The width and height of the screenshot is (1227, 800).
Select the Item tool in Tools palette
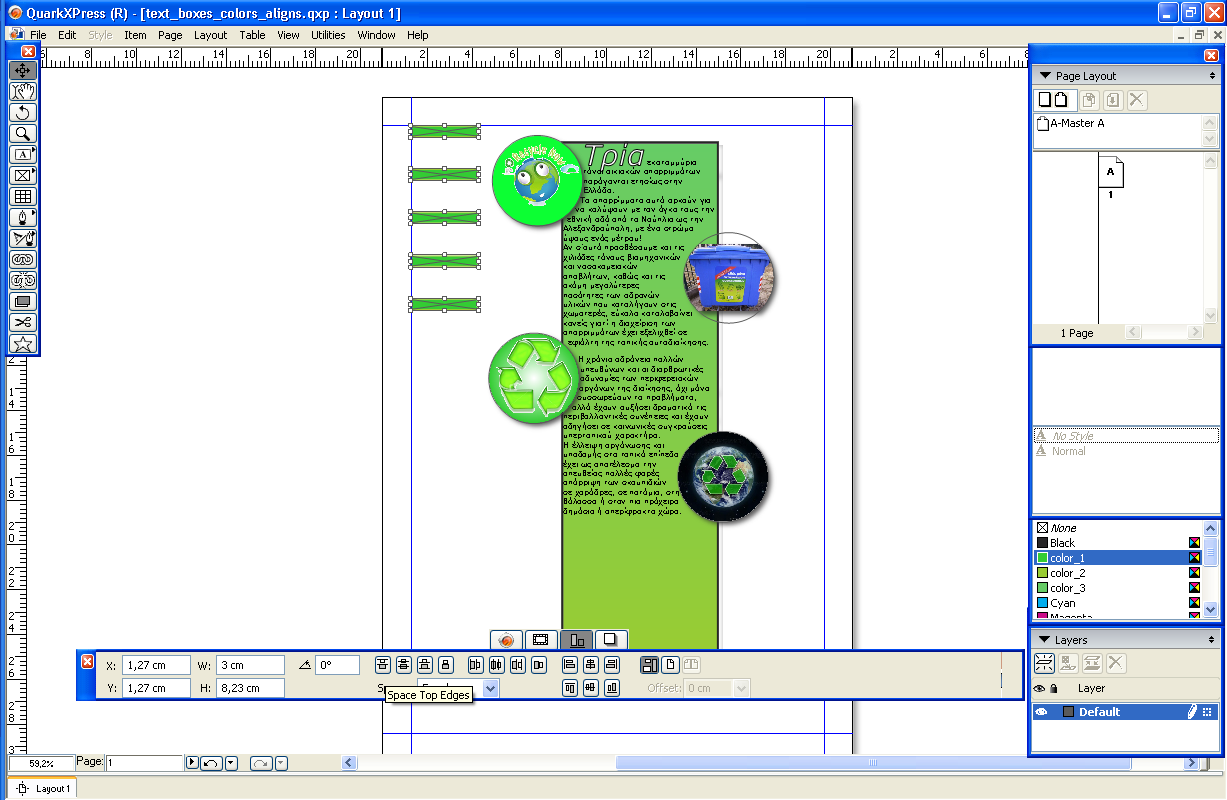23,70
